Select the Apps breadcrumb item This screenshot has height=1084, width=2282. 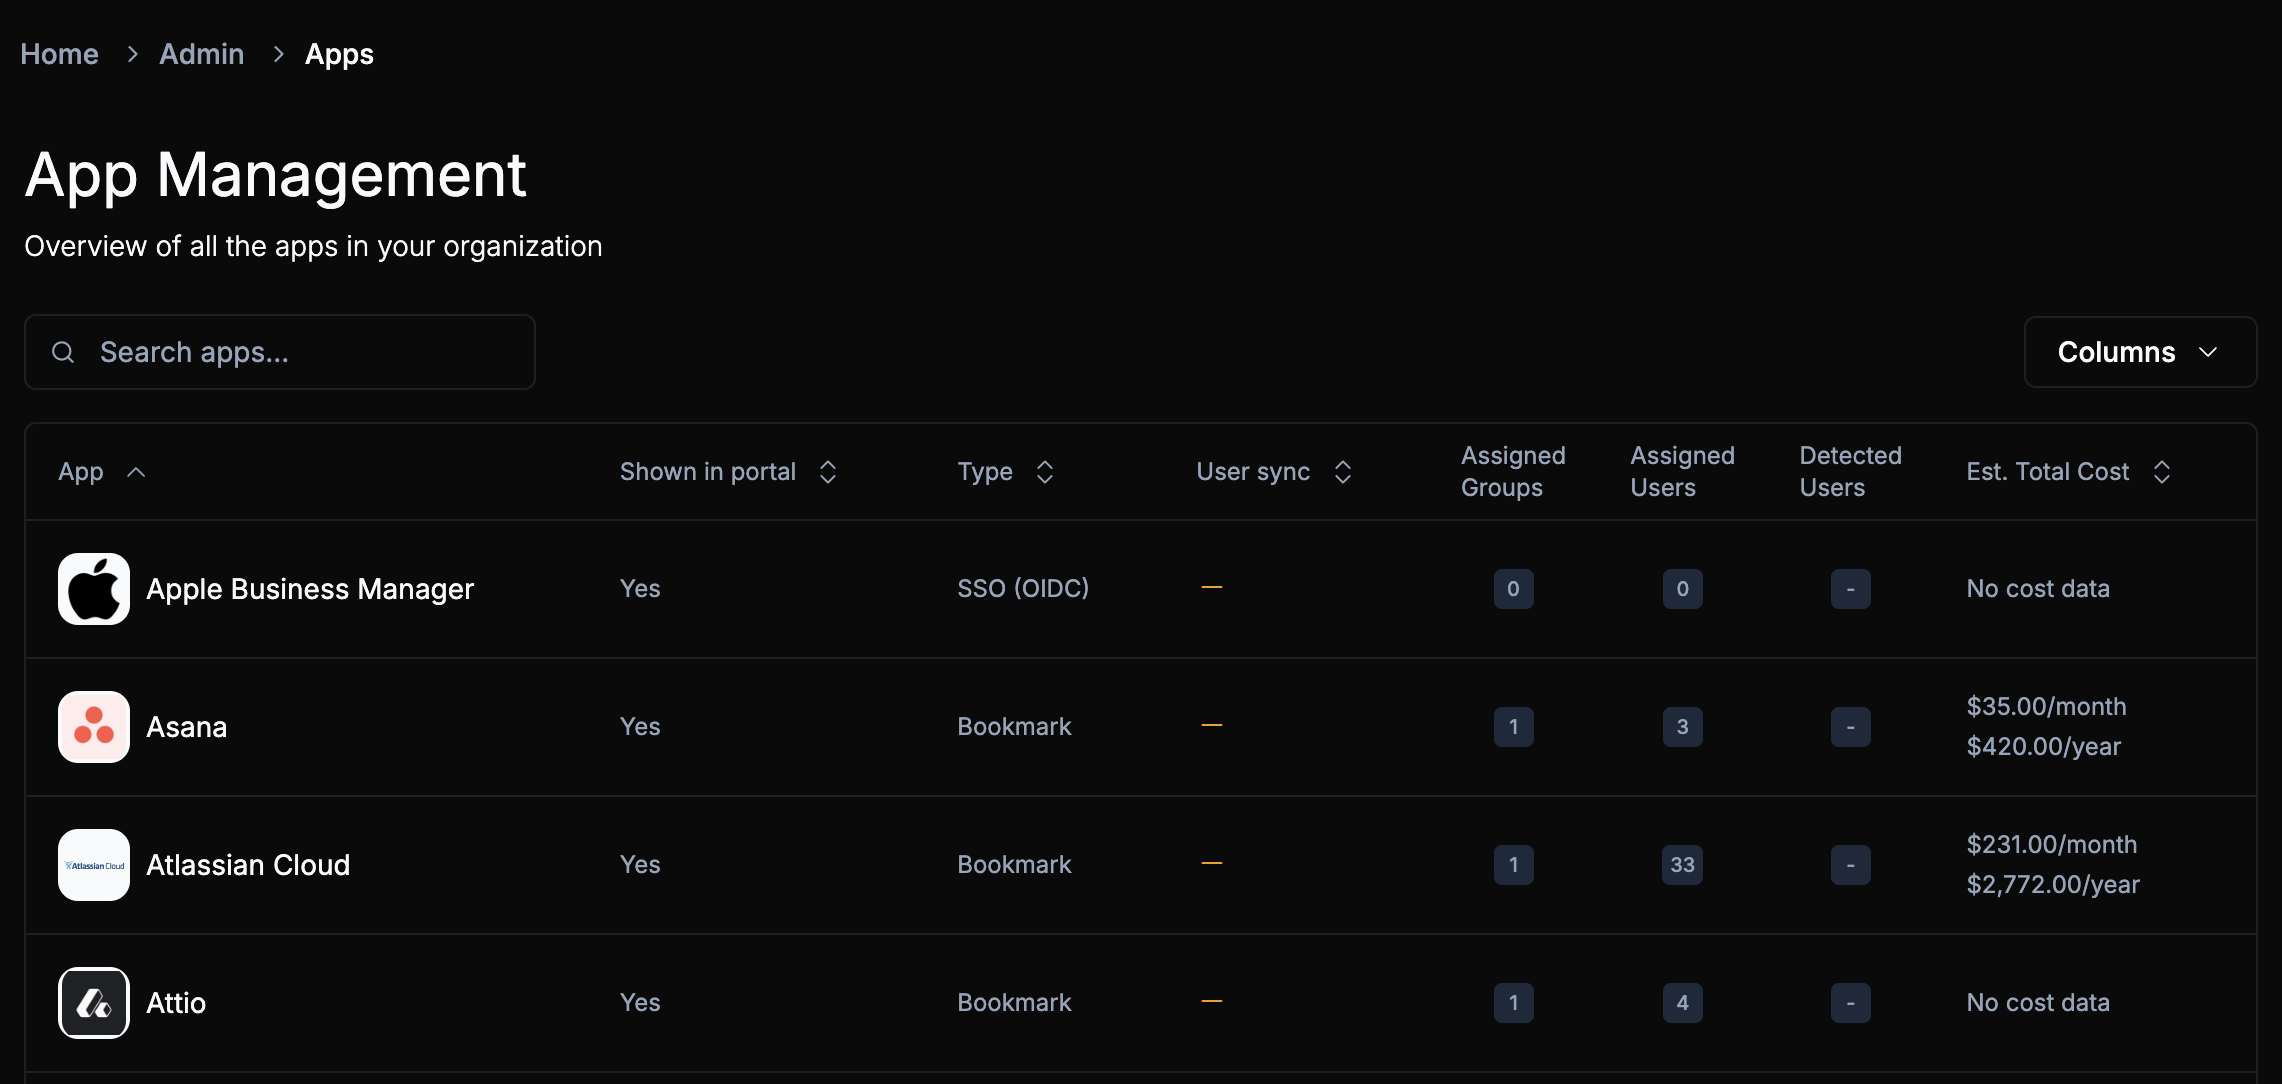(339, 54)
